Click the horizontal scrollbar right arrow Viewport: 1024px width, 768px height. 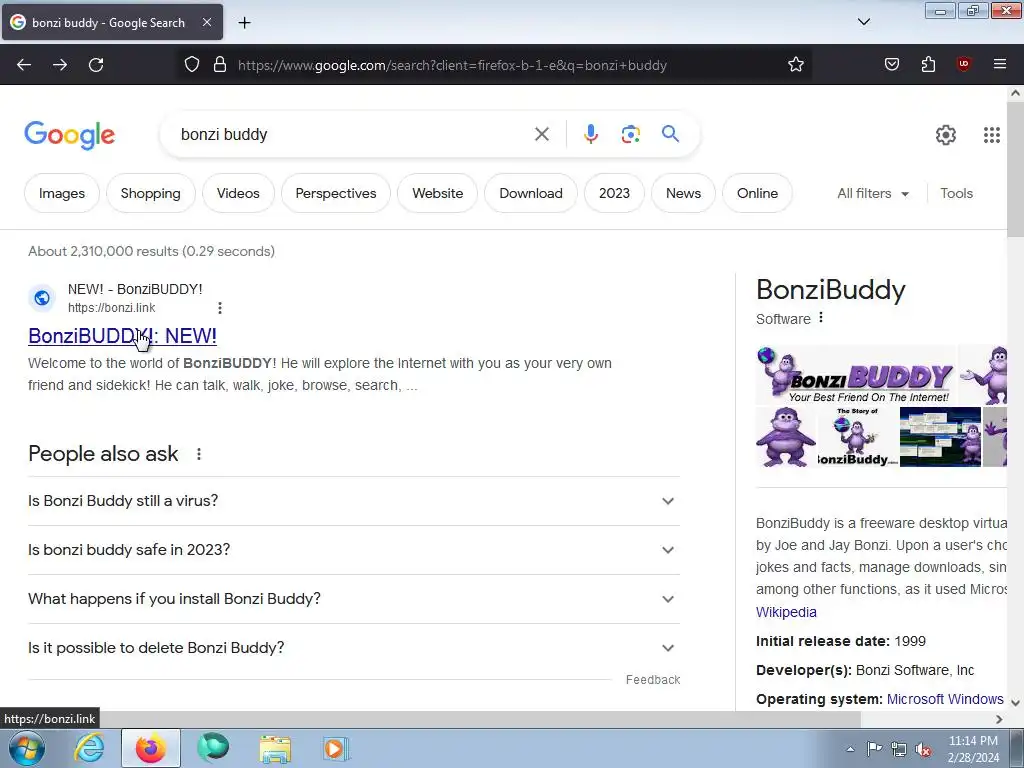999,719
